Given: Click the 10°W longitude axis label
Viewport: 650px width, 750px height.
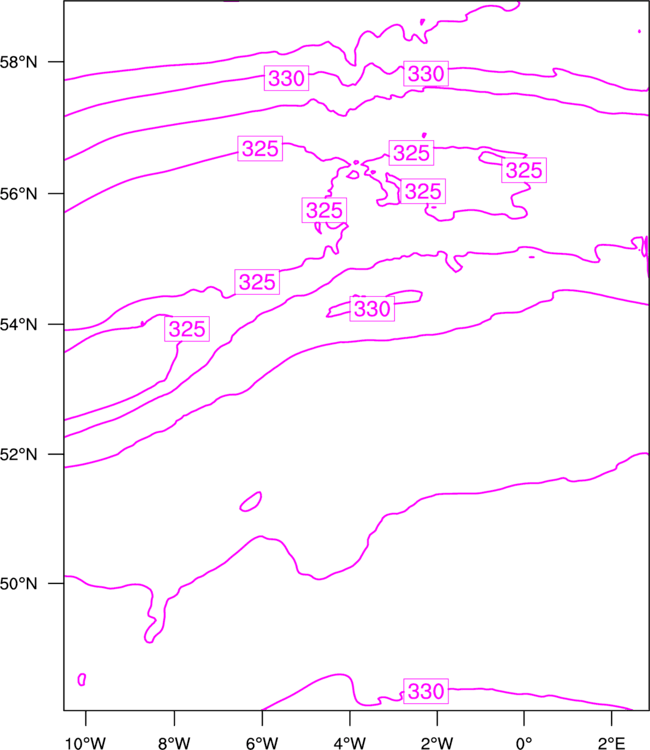Looking at the screenshot, I should (86, 743).
